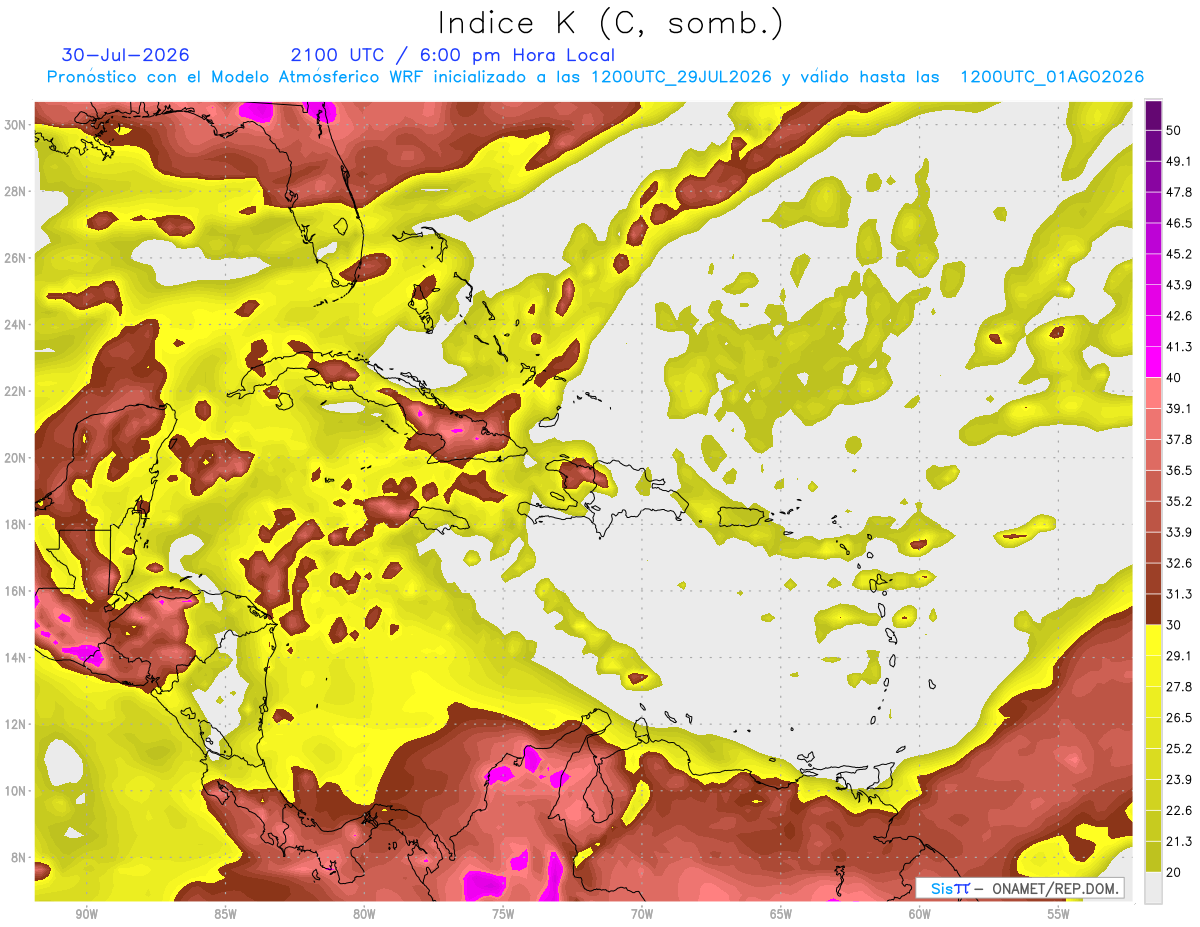Click the bright yellow colorbar segment between 29.1 and 30
The width and height of the screenshot is (1200, 927).
click(1153, 640)
